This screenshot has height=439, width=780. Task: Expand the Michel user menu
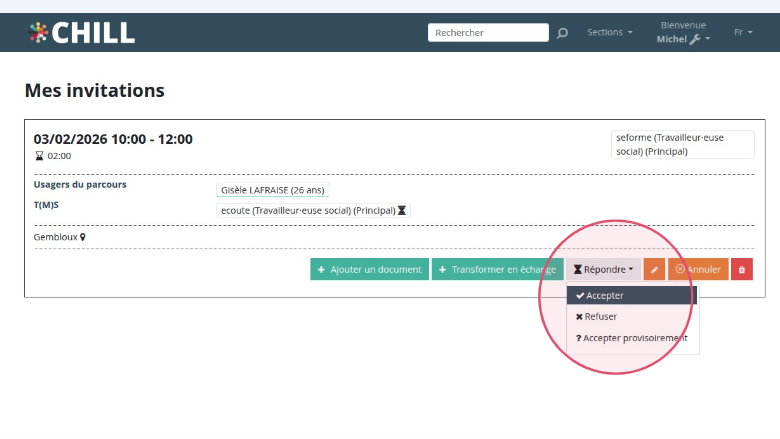pyautogui.click(x=683, y=39)
